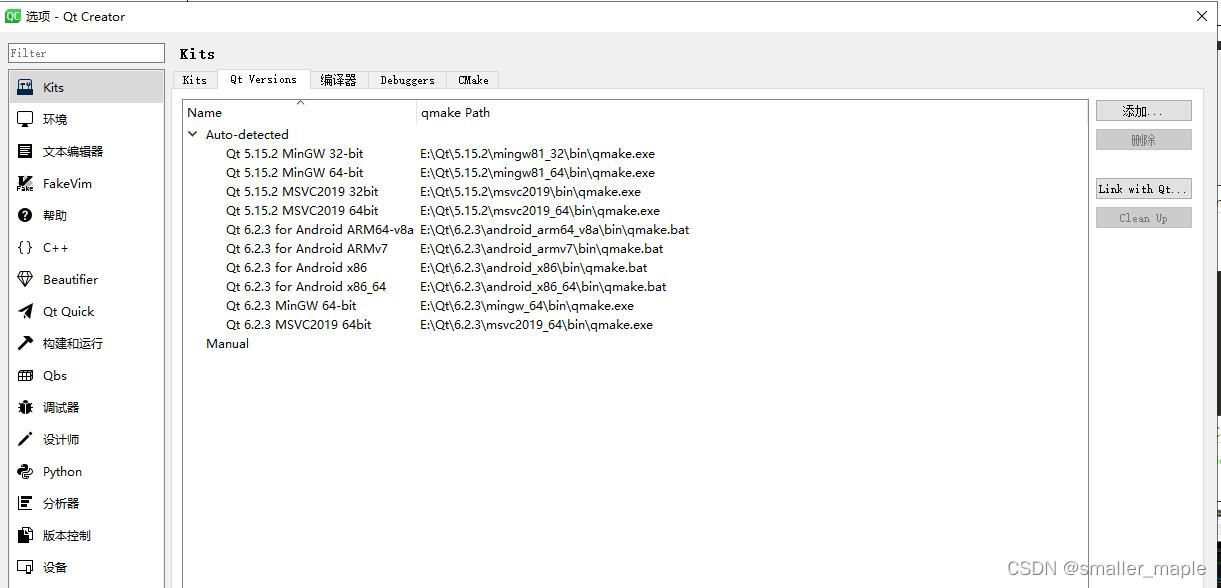Open the FakeVim category icon
Image resolution: width=1221 pixels, height=588 pixels.
25,183
